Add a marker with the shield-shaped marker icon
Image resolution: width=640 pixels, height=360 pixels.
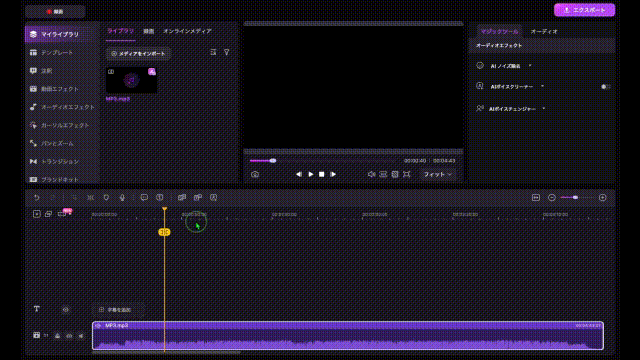(x=106, y=198)
